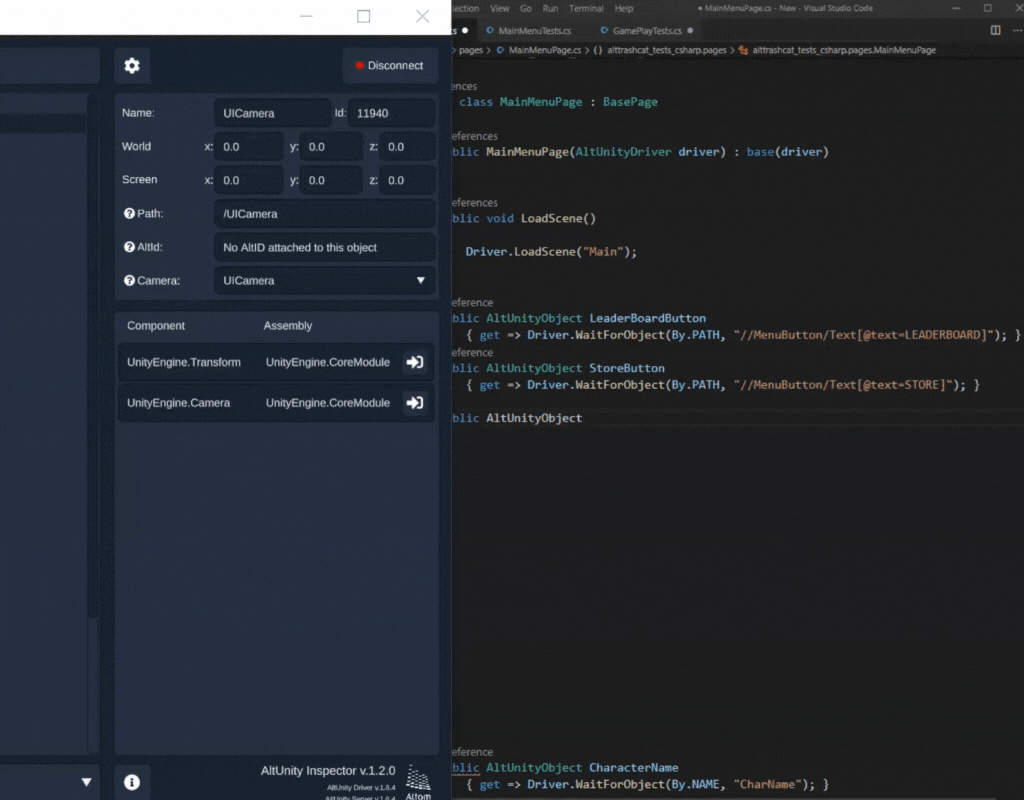Click the Component column header
Image resolution: width=1024 pixels, height=800 pixels.
(156, 325)
